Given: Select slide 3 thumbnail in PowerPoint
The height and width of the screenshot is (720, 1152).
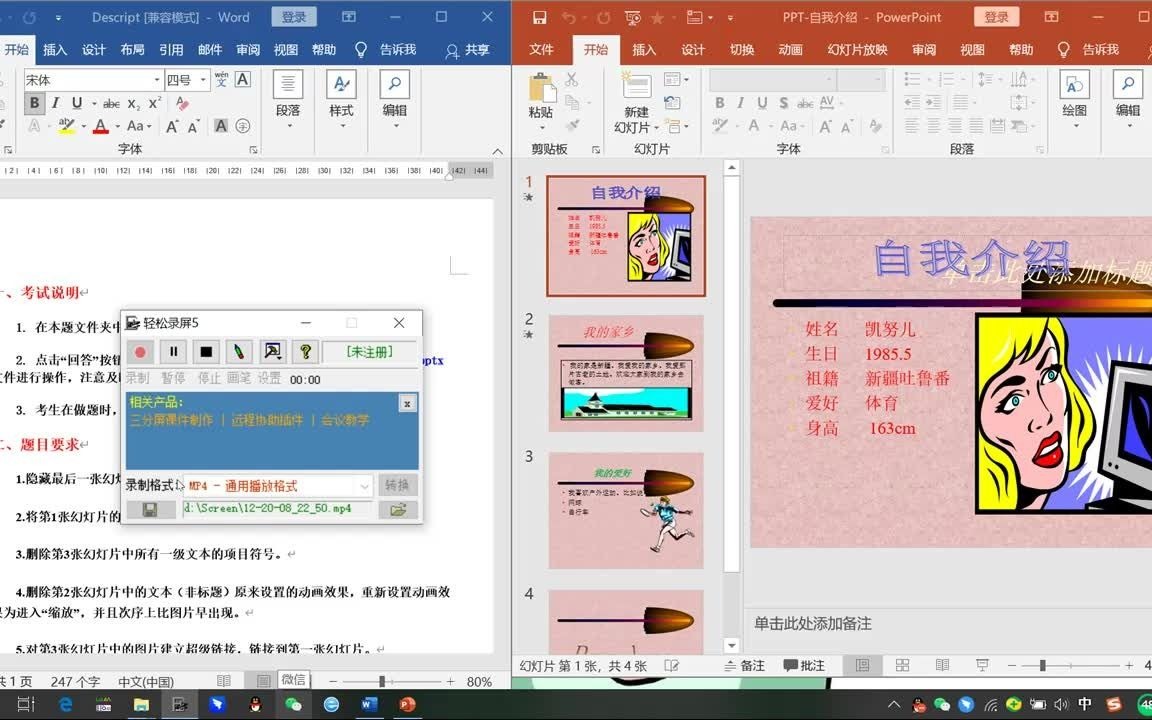Looking at the screenshot, I should (x=625, y=511).
